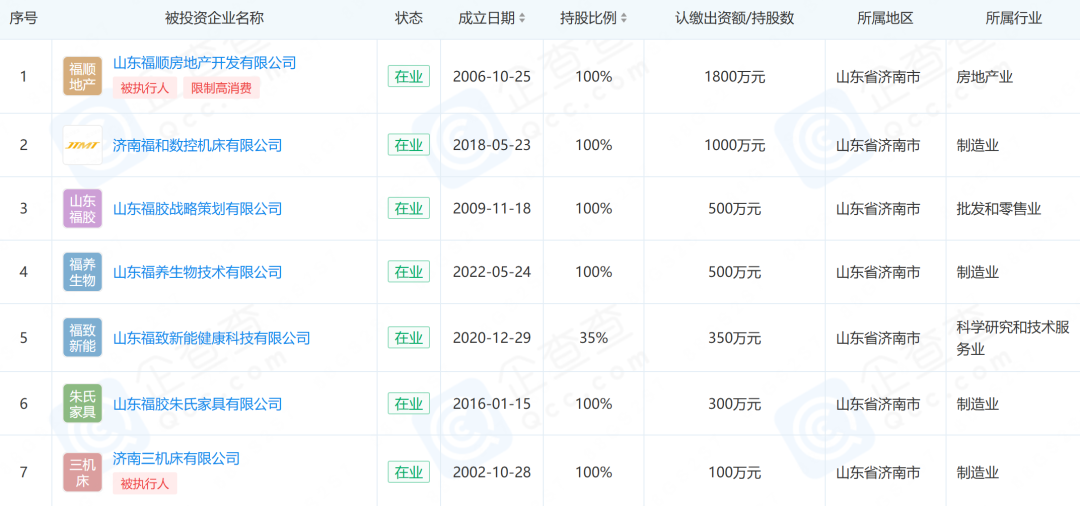Click the 所属地区 column header
The height and width of the screenshot is (506, 1080).
[x=885, y=19]
